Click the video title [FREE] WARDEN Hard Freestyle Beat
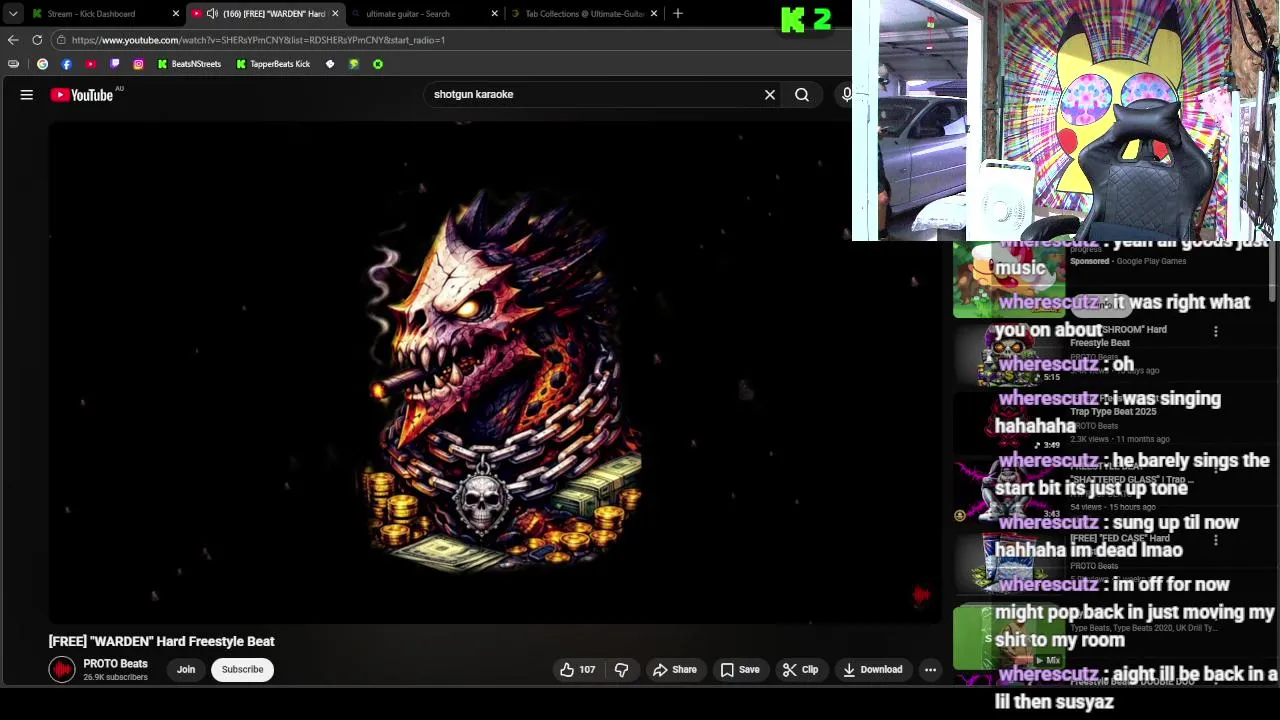Viewport: 1280px width, 720px height. [x=162, y=641]
